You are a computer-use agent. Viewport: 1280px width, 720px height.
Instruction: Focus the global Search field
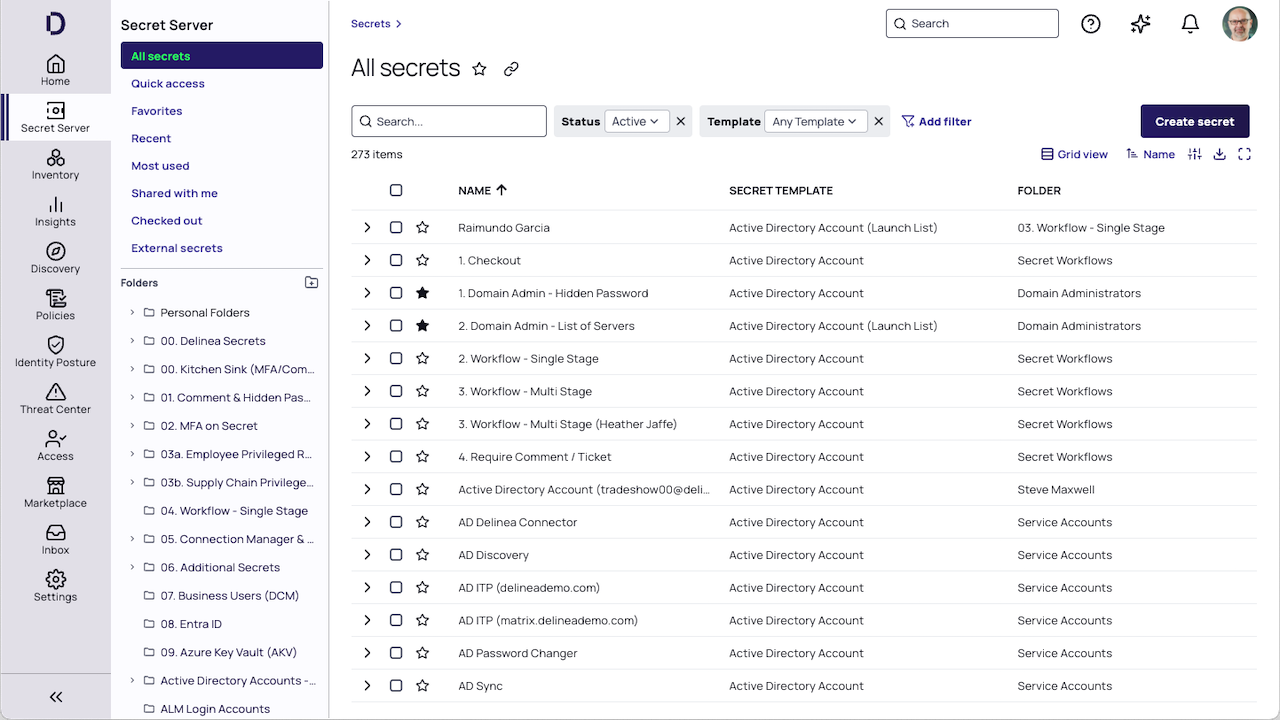click(972, 24)
